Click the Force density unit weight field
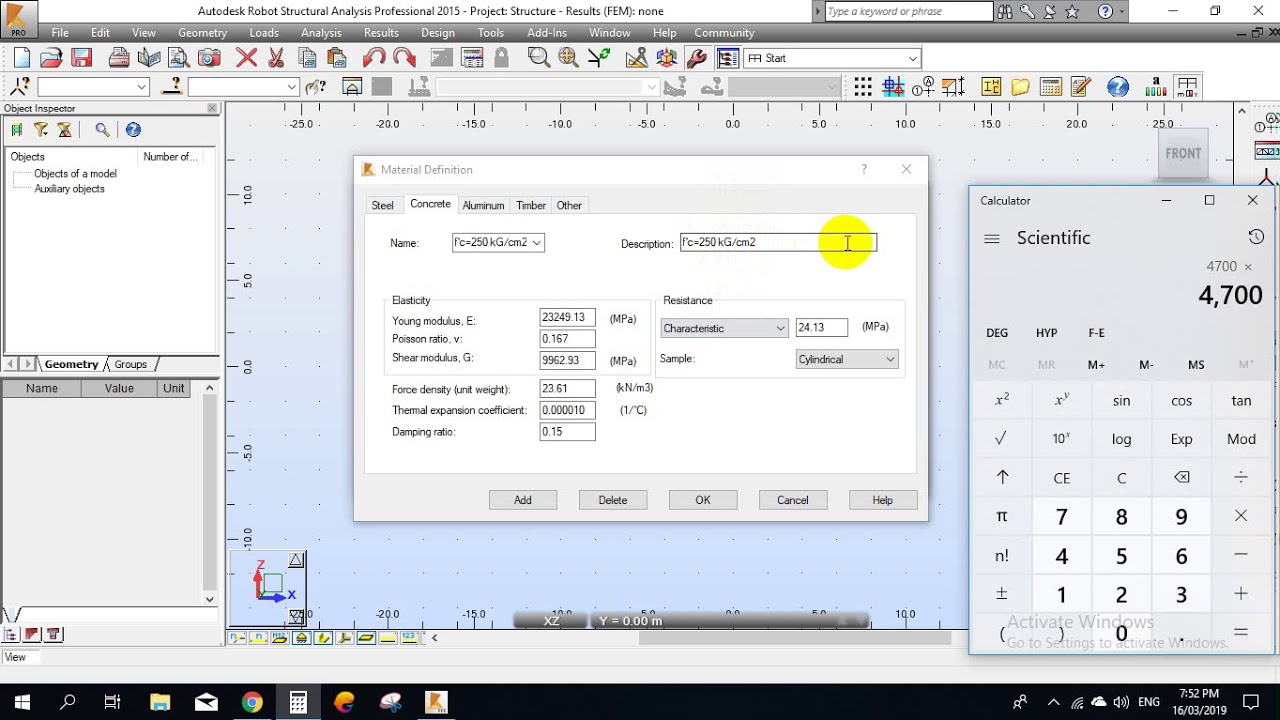This screenshot has width=1280, height=720. 567,388
